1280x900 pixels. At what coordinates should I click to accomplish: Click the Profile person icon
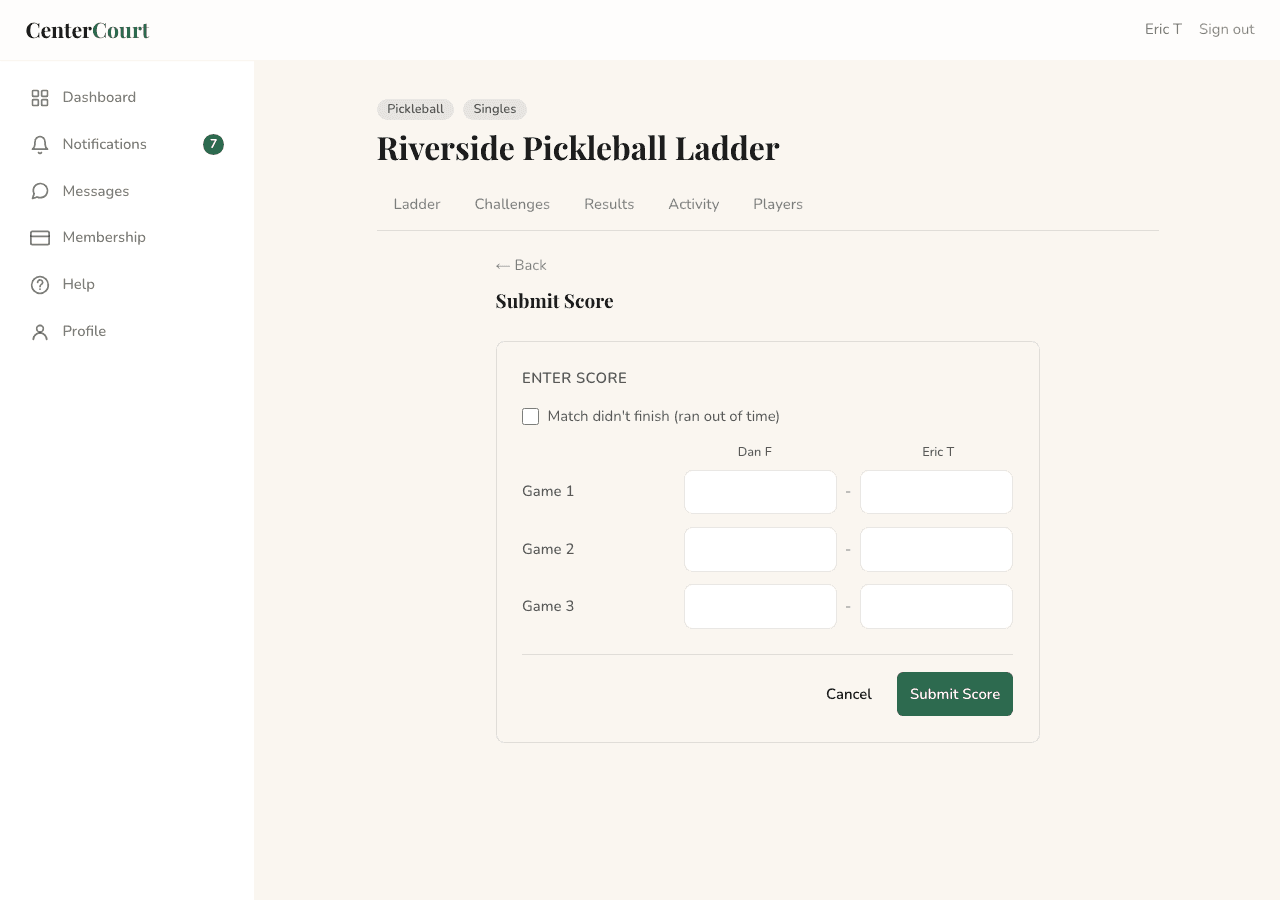pyautogui.click(x=40, y=332)
